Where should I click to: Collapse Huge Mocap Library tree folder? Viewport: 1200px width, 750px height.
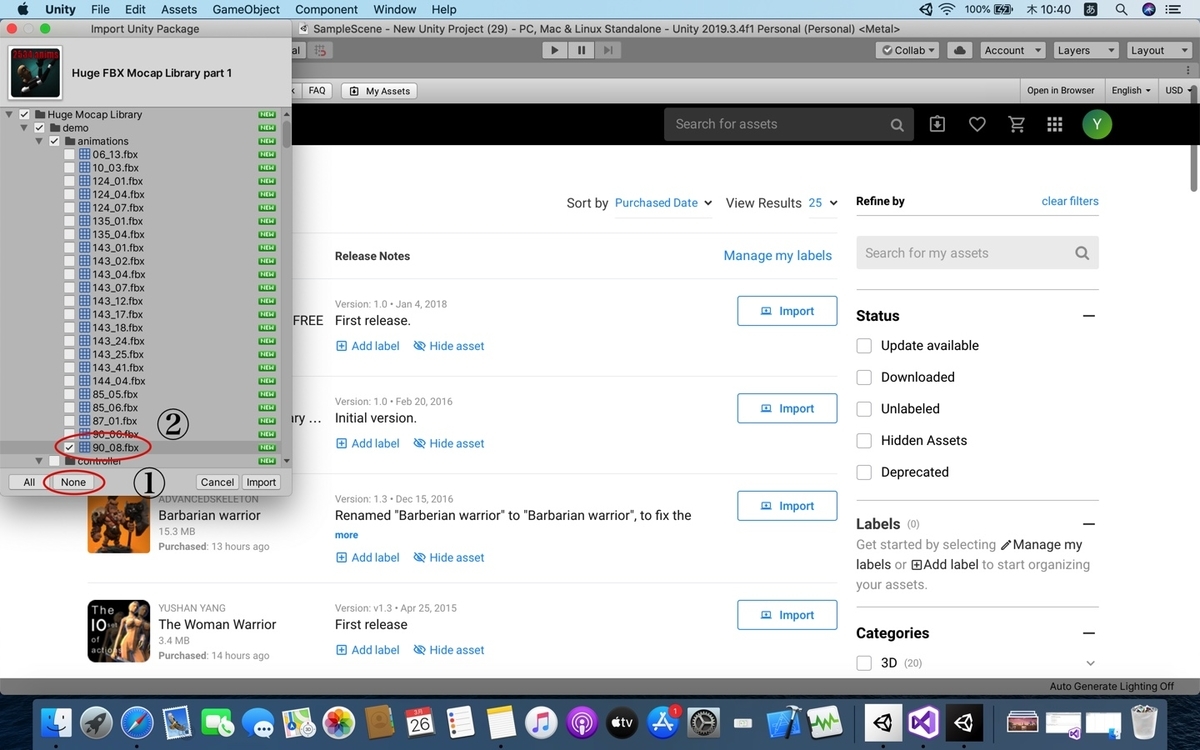tap(10, 115)
